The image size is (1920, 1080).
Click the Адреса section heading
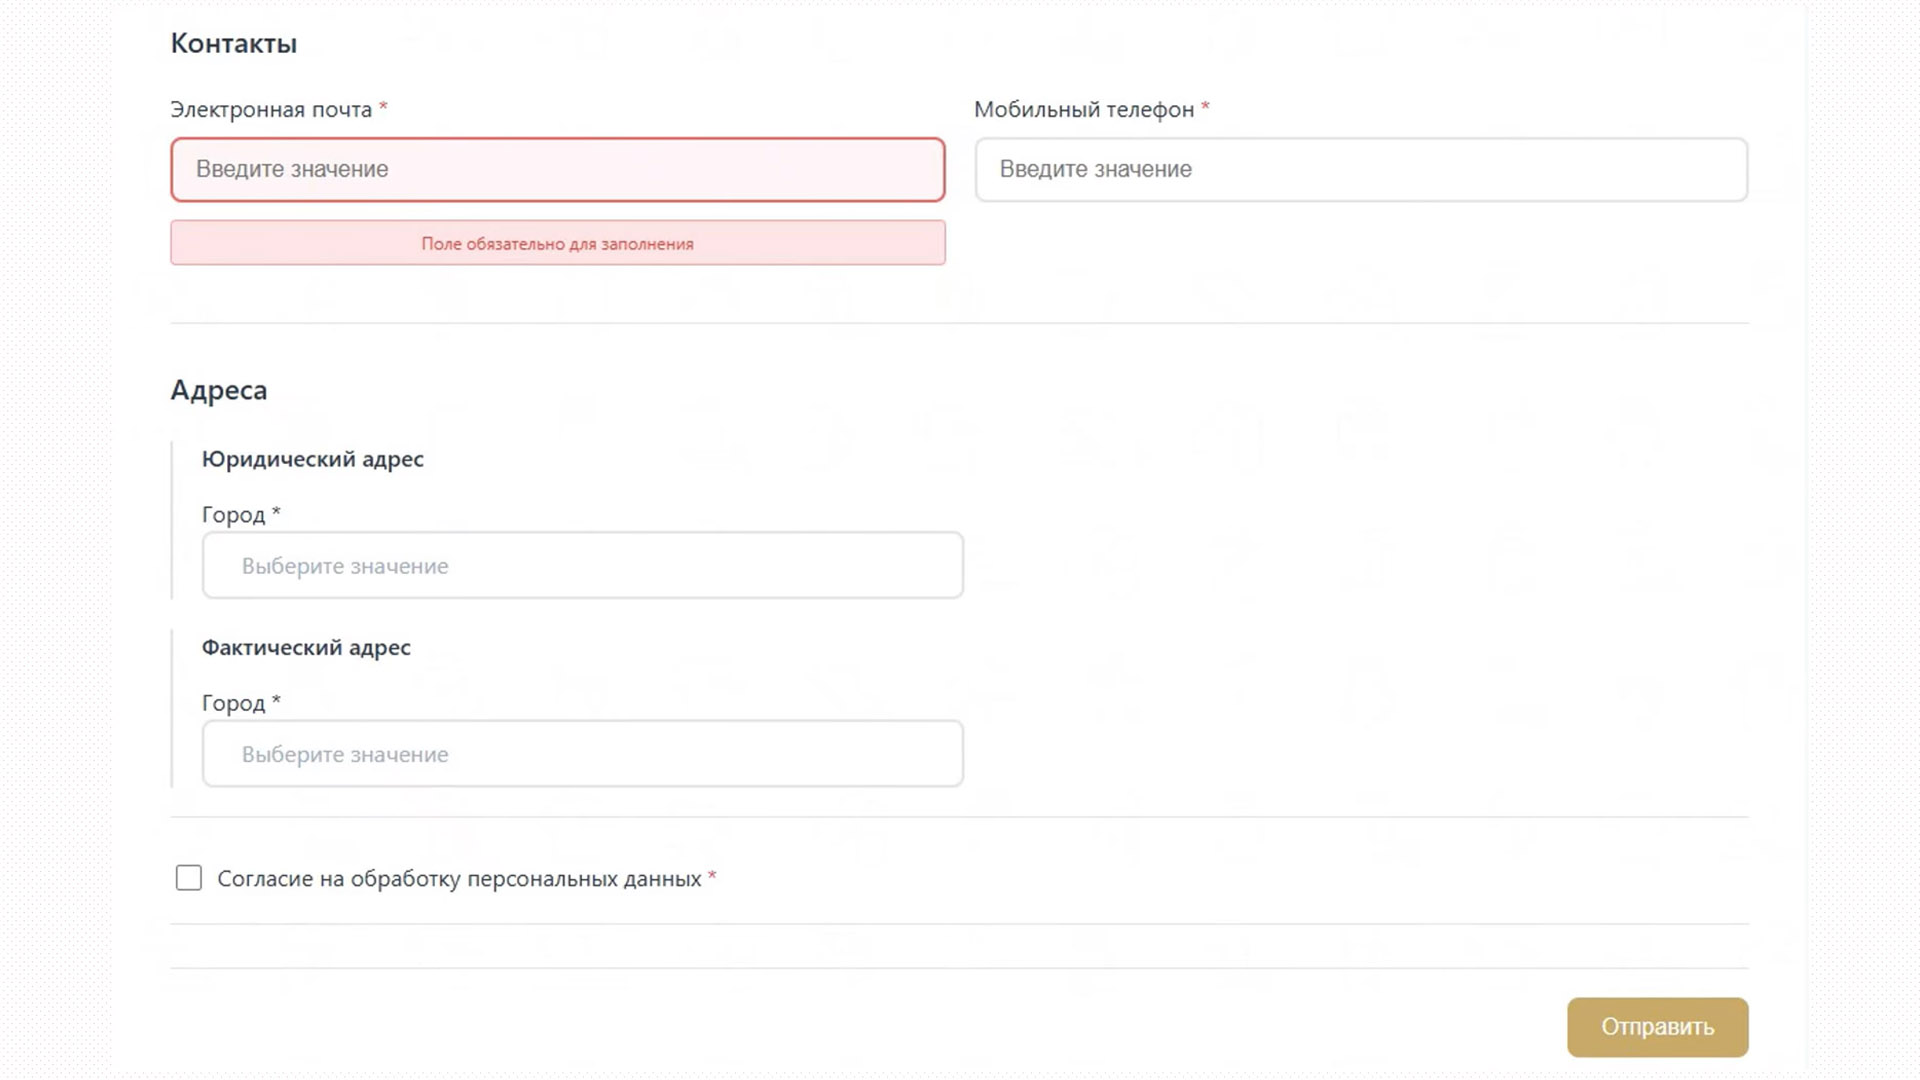219,390
